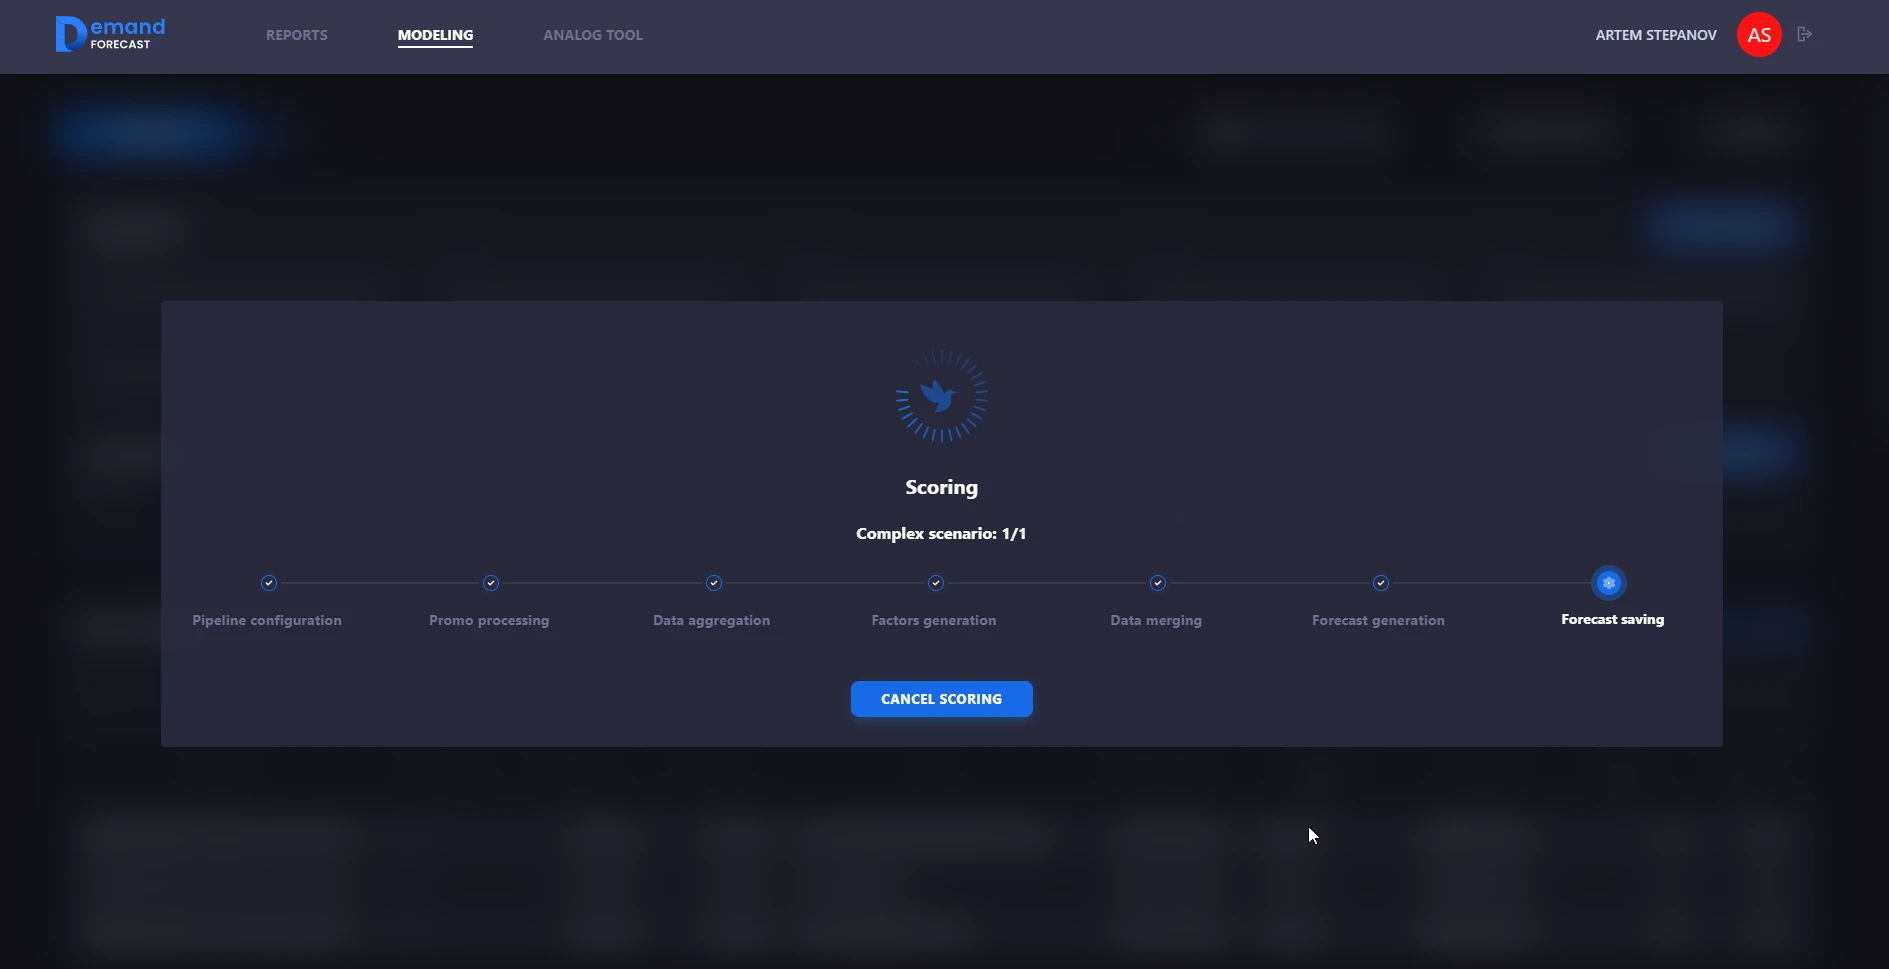Click the Artem Stepanov username

click(1655, 35)
